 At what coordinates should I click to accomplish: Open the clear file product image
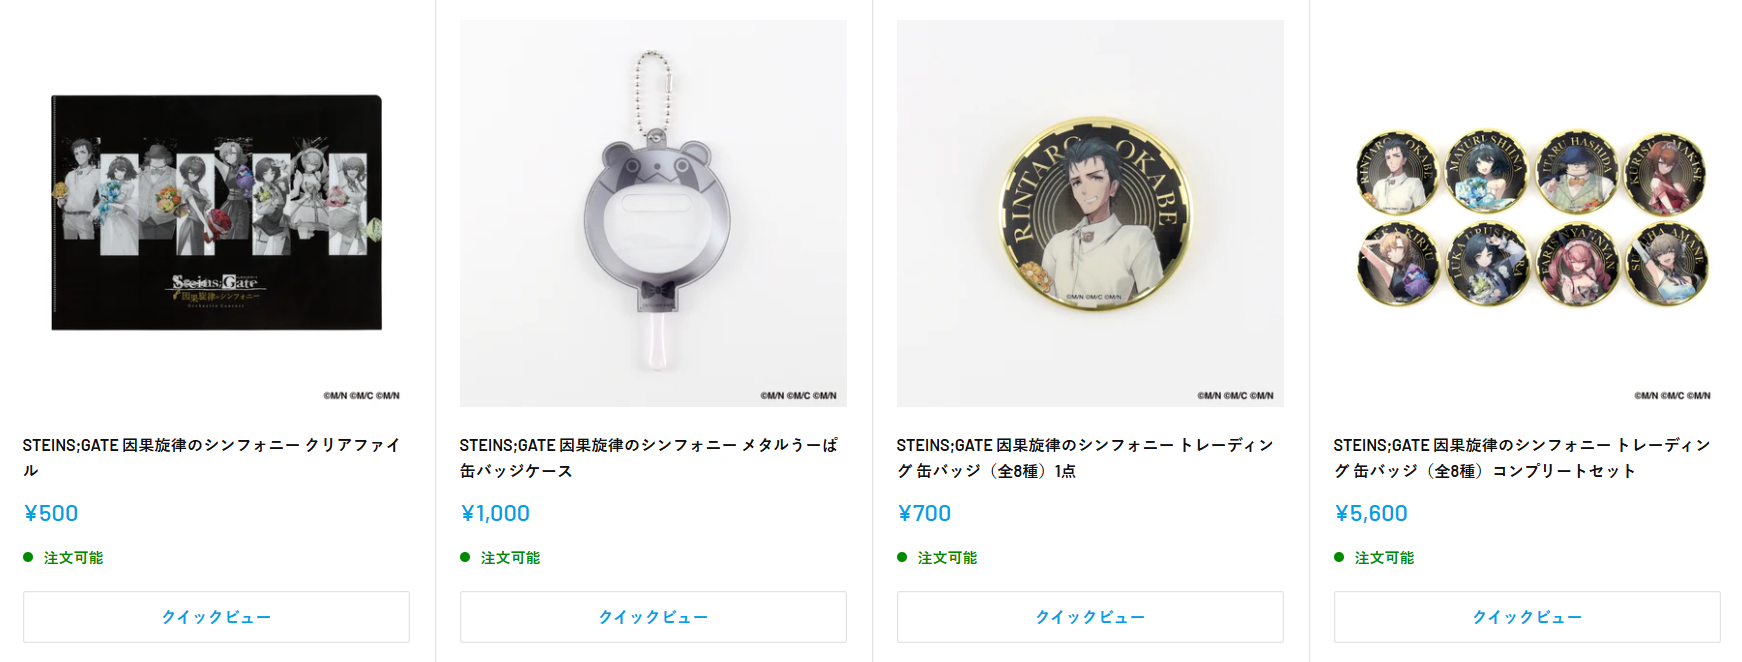216,213
